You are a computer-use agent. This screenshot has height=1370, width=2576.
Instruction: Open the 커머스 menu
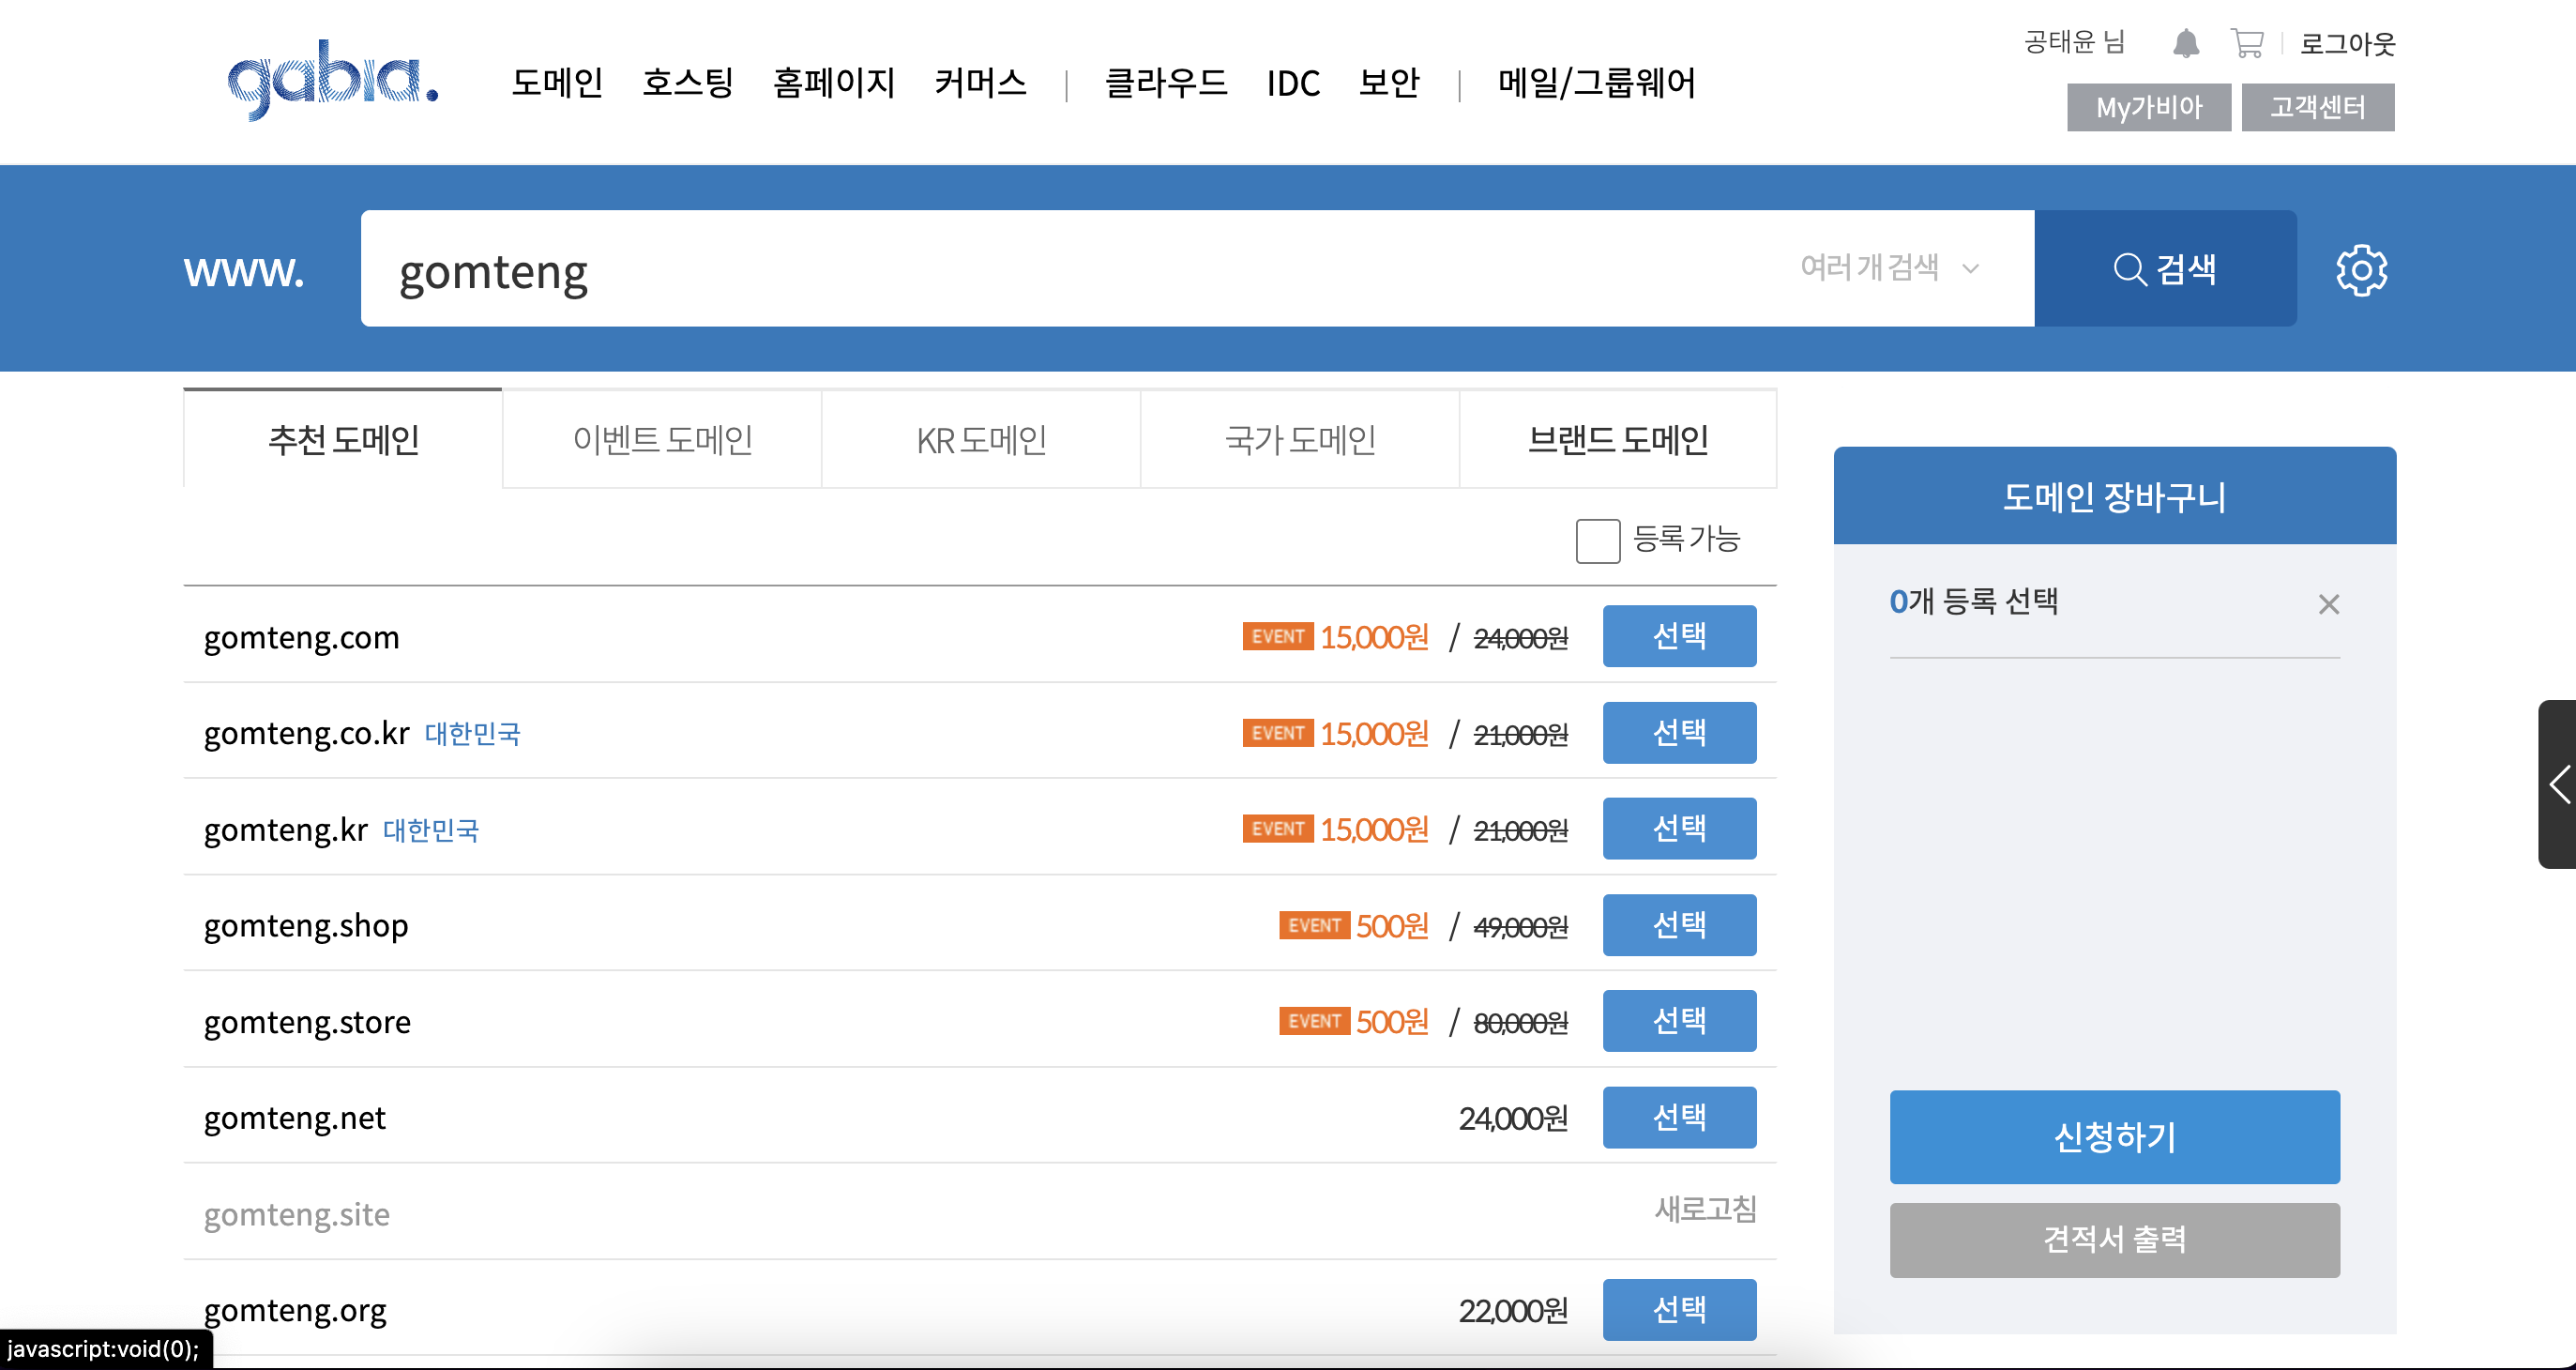coord(980,82)
